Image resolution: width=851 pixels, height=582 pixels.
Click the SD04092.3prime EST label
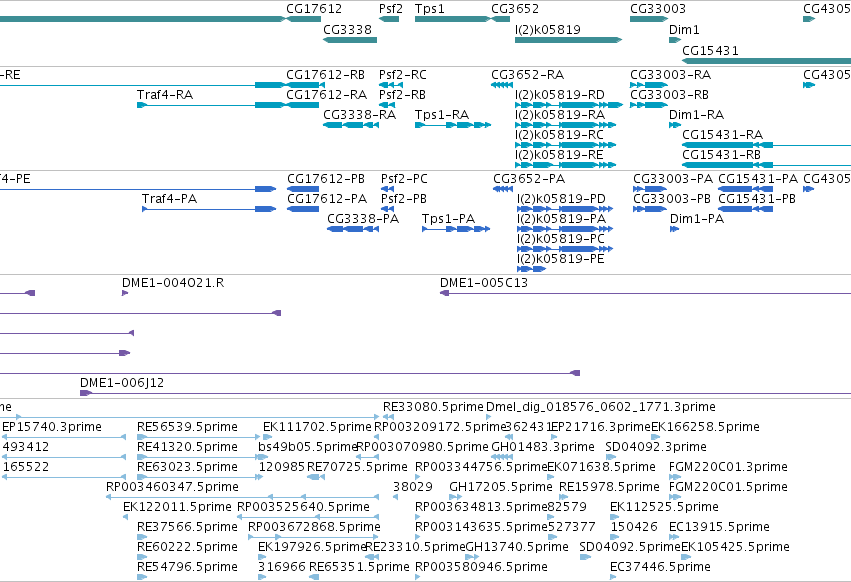pos(656,447)
